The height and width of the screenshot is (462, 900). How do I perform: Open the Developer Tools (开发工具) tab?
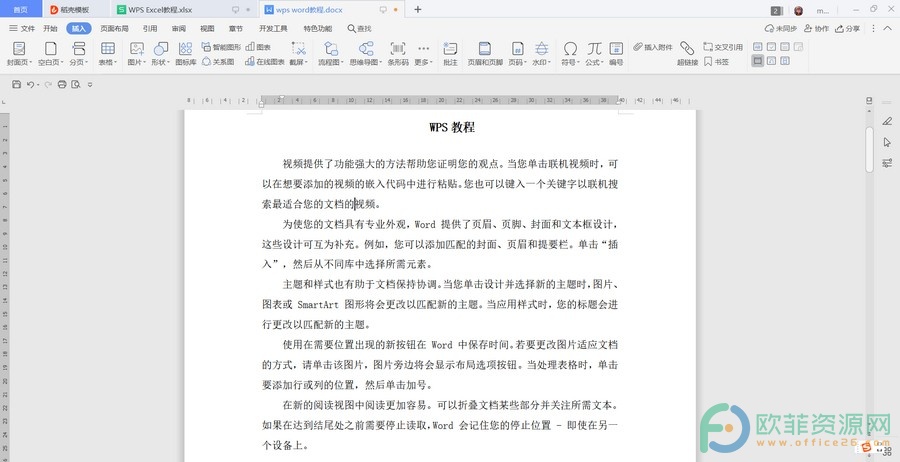click(x=273, y=29)
